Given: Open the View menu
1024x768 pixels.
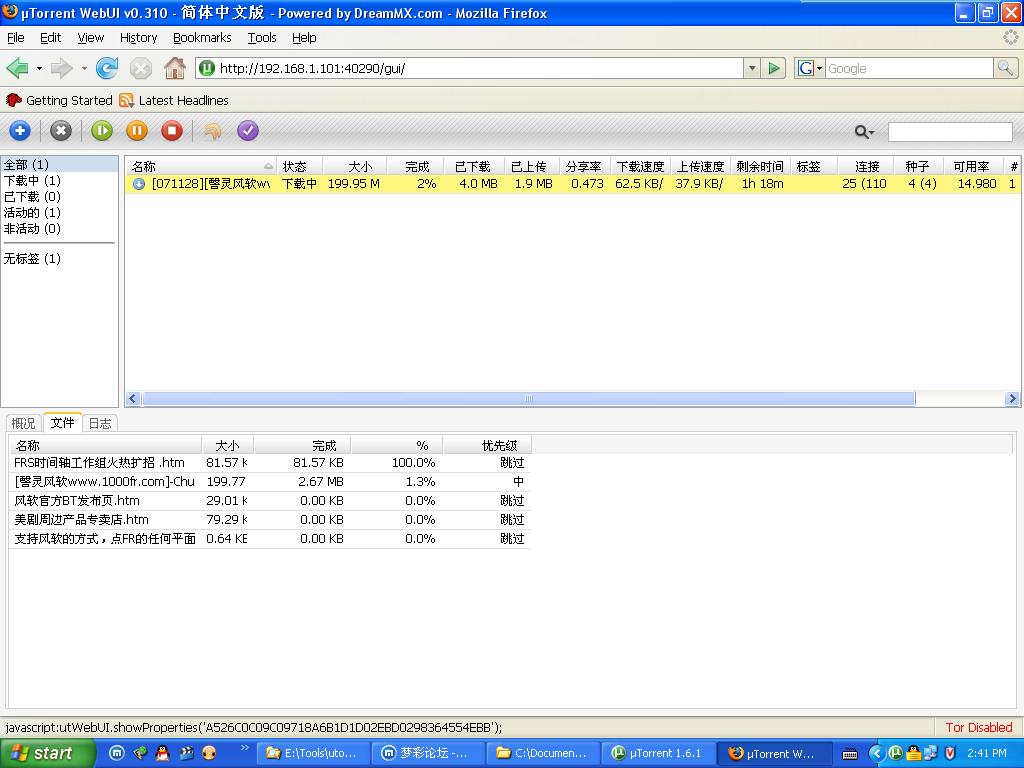Looking at the screenshot, I should pos(91,38).
